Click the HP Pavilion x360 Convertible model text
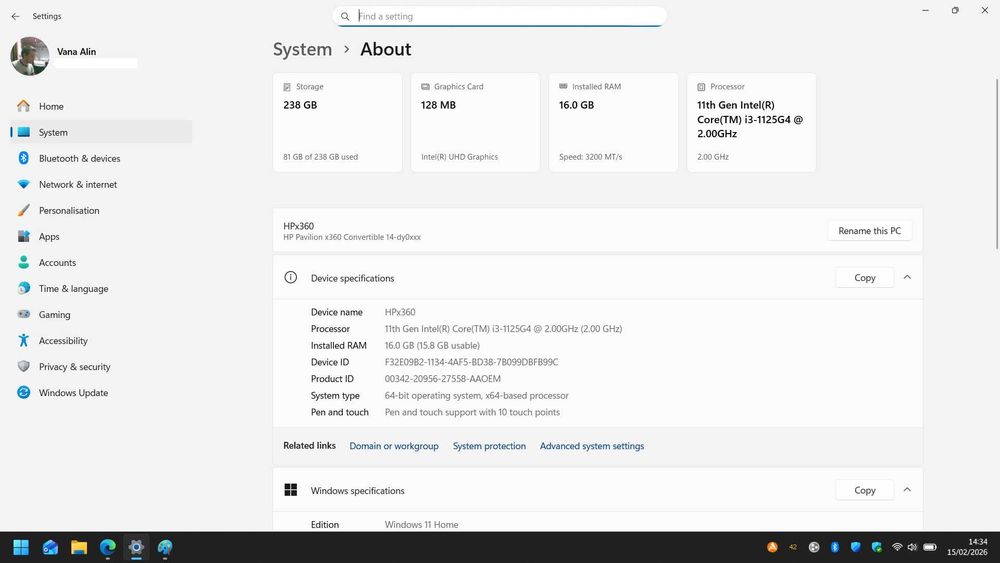This screenshot has height=563, width=1000. click(x=352, y=237)
